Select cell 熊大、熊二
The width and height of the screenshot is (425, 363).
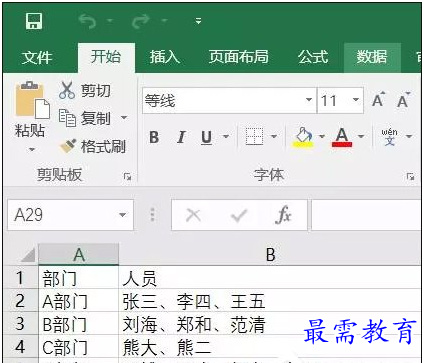[x=270, y=347]
